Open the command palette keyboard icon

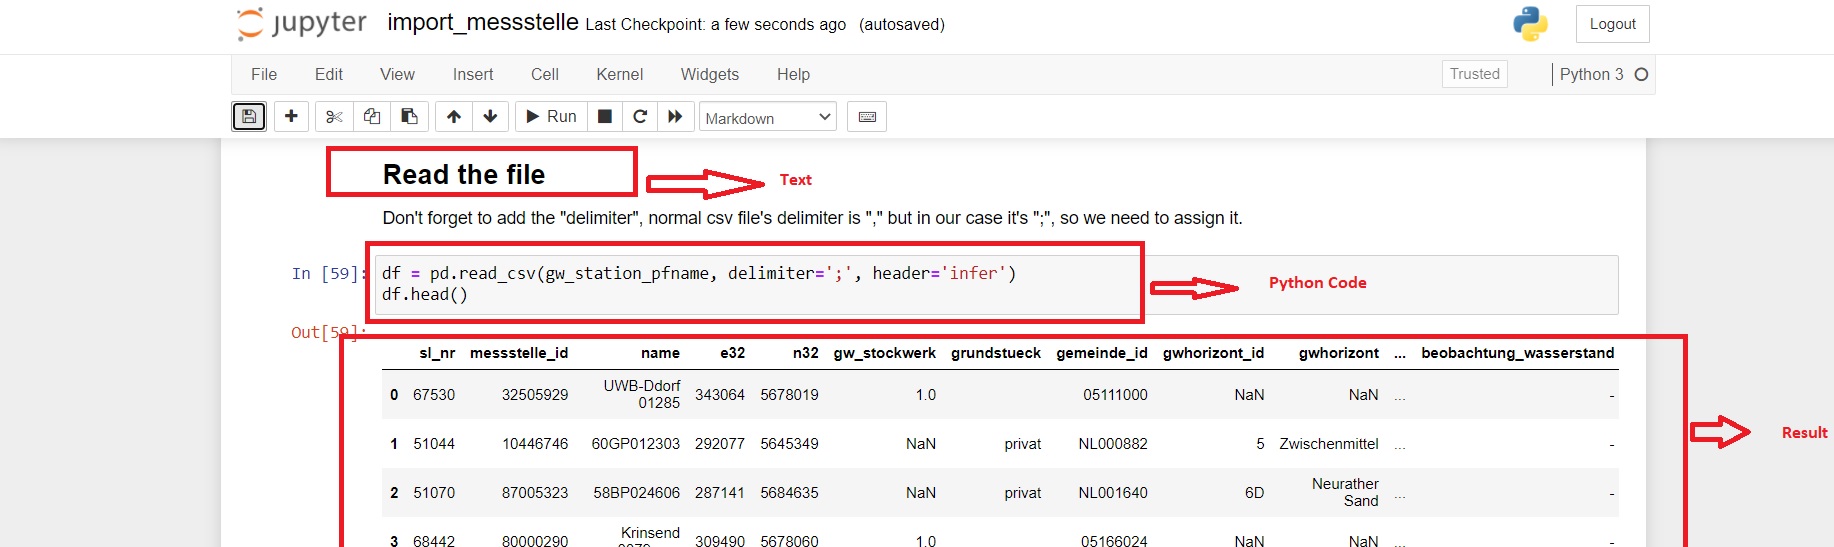(x=867, y=117)
